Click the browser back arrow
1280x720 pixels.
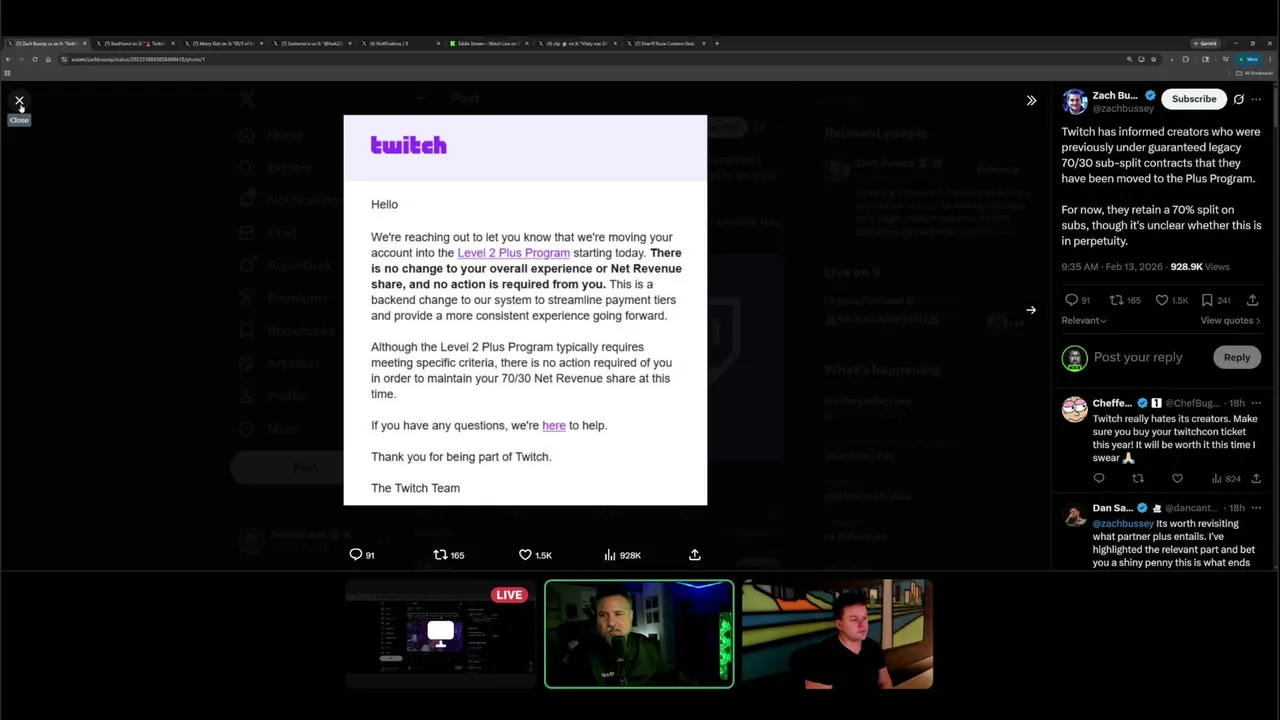(8, 59)
